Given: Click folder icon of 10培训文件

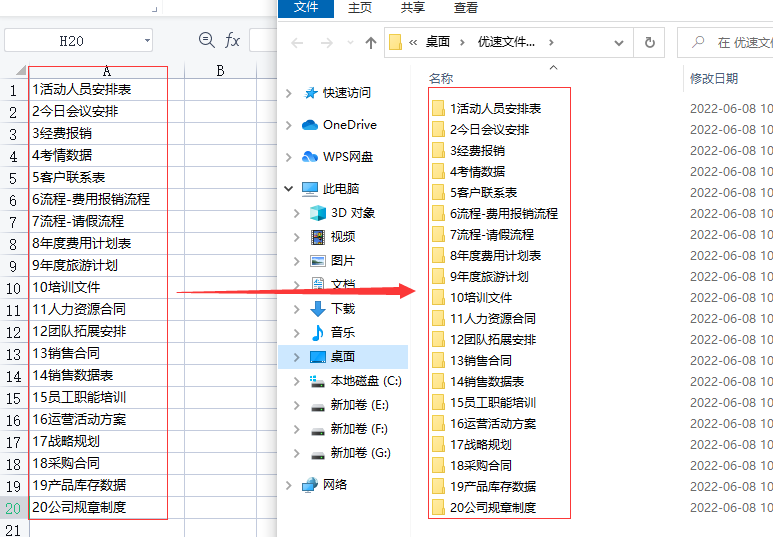Looking at the screenshot, I should coord(438,297).
